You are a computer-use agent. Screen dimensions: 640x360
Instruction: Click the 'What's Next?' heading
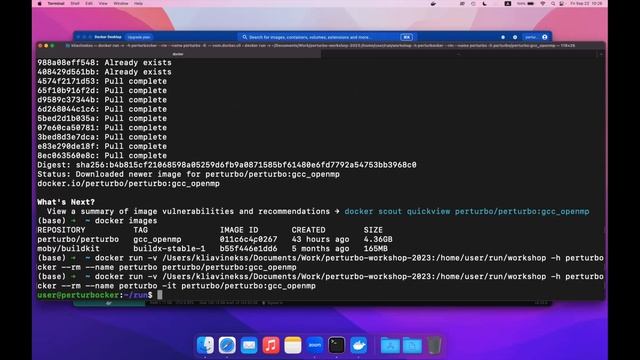[x=66, y=202]
